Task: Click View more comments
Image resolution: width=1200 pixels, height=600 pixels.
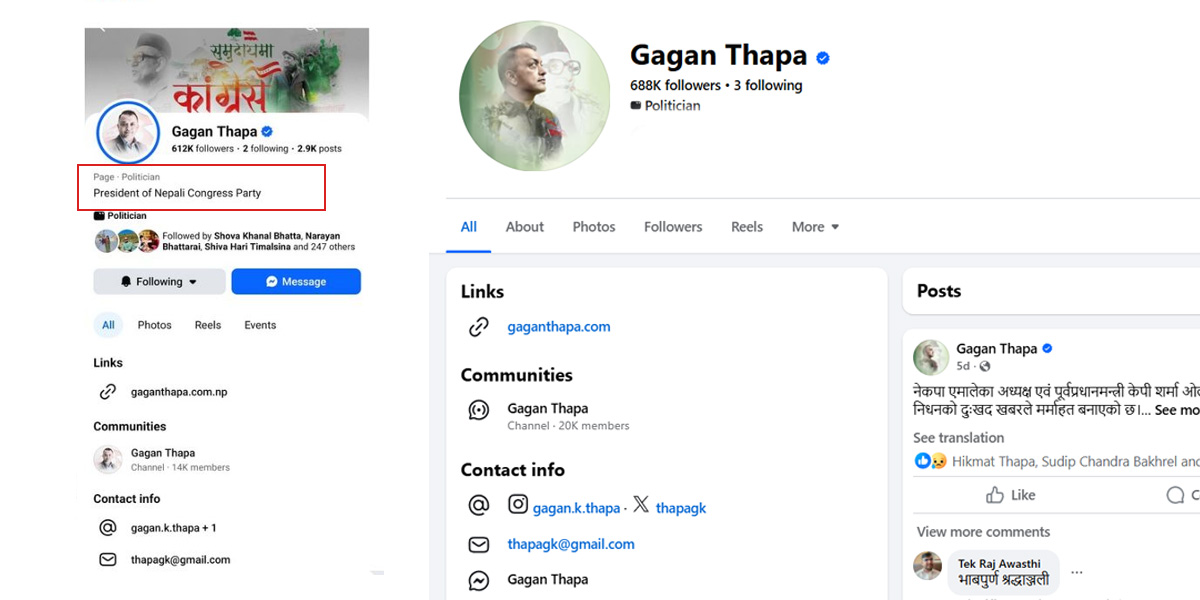Action: pos(983,532)
